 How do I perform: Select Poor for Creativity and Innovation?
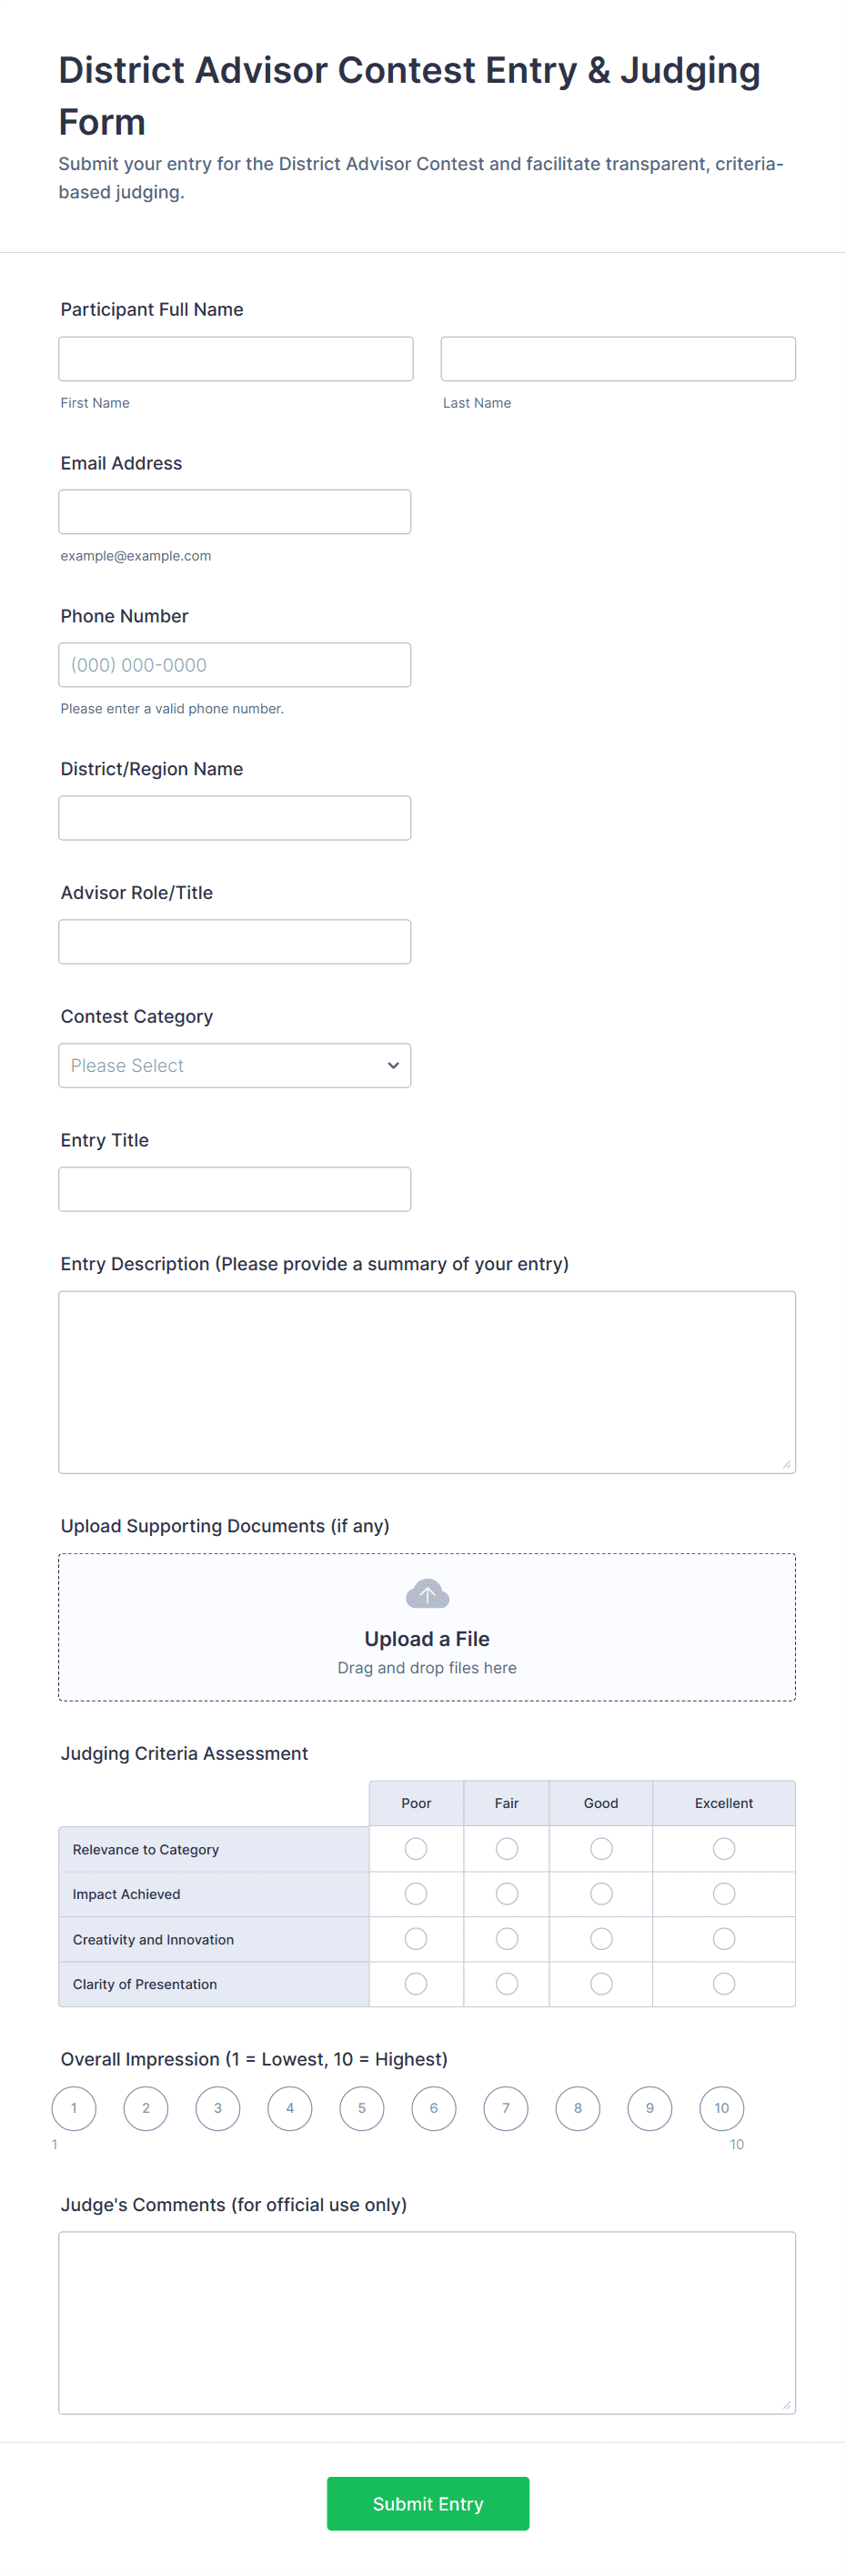pyautogui.click(x=416, y=1939)
